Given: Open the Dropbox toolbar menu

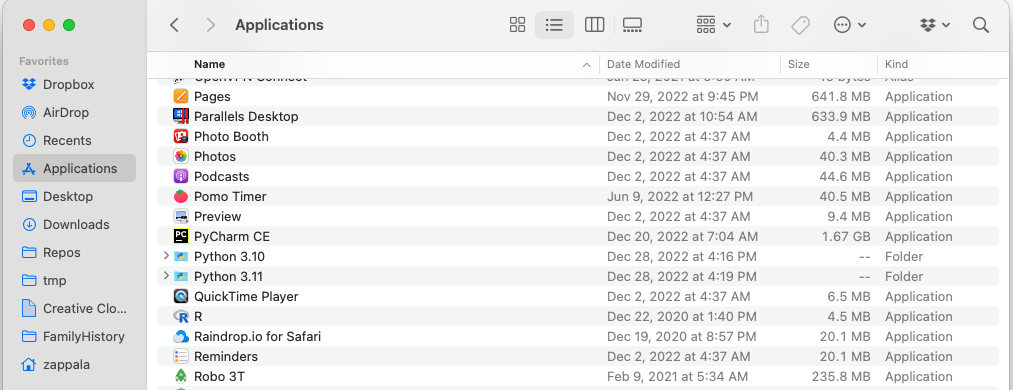Looking at the screenshot, I should (x=934, y=25).
